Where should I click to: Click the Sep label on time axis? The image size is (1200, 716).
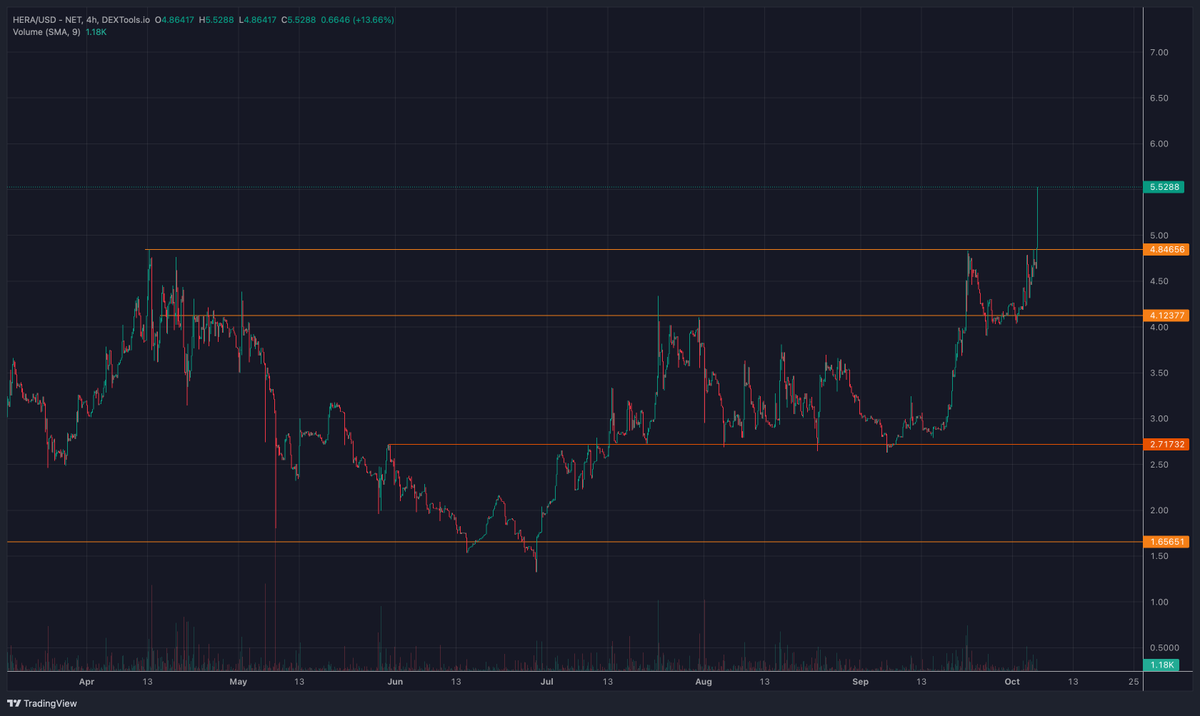coord(860,681)
